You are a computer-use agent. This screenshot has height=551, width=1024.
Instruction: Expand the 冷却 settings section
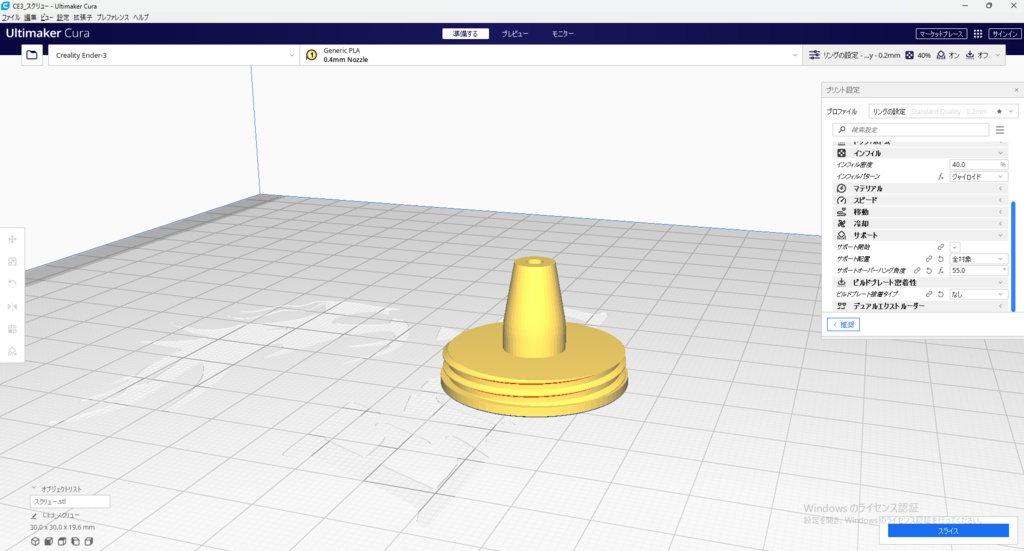[920, 223]
